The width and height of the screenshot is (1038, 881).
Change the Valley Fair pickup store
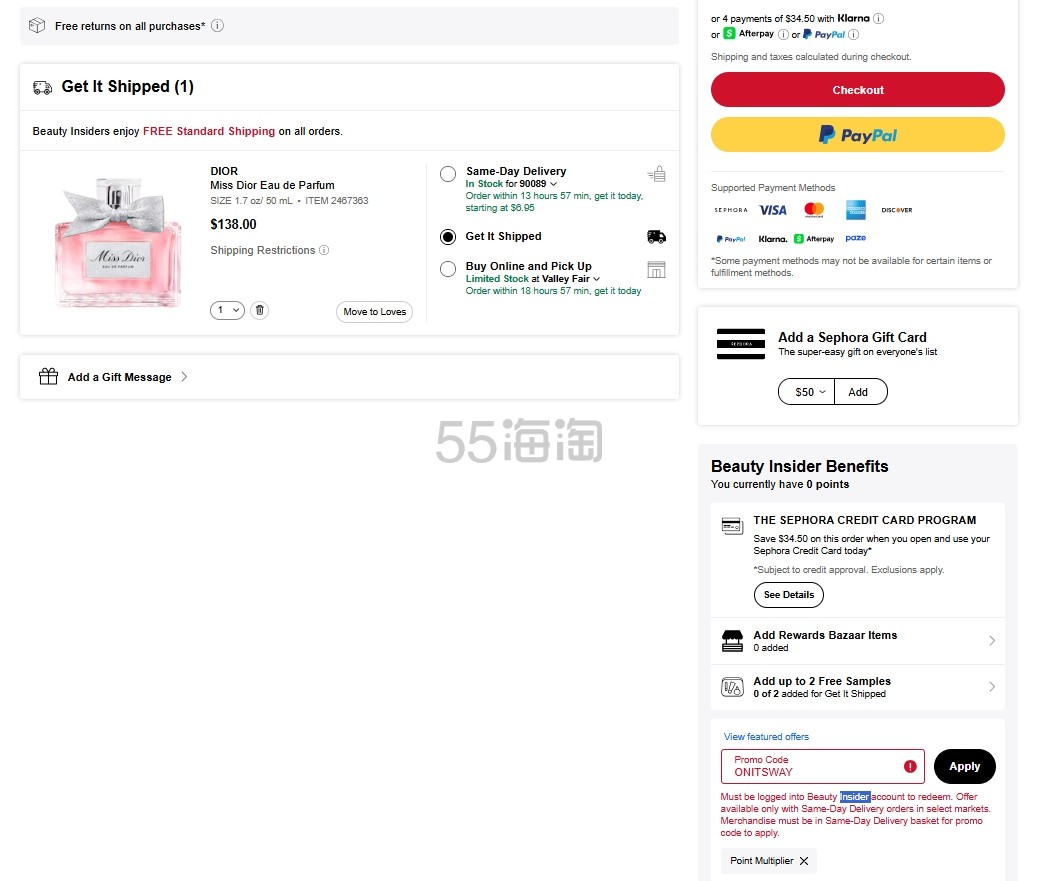point(571,279)
